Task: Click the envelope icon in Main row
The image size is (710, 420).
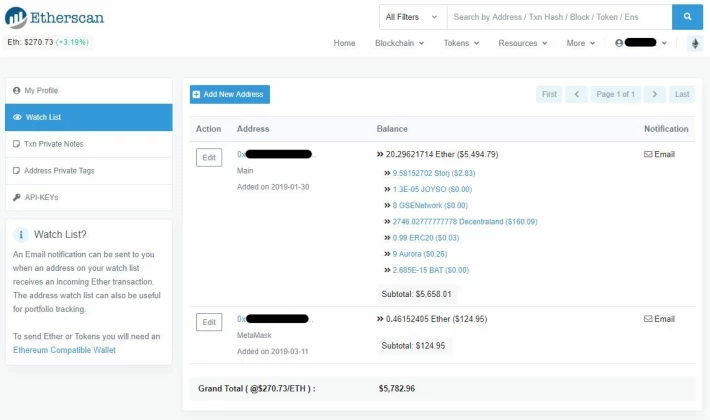Action: click(648, 154)
